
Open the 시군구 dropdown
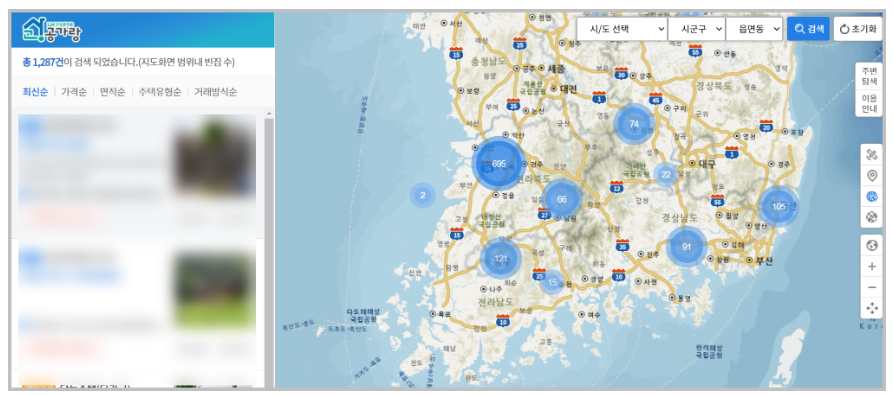[x=697, y=29]
